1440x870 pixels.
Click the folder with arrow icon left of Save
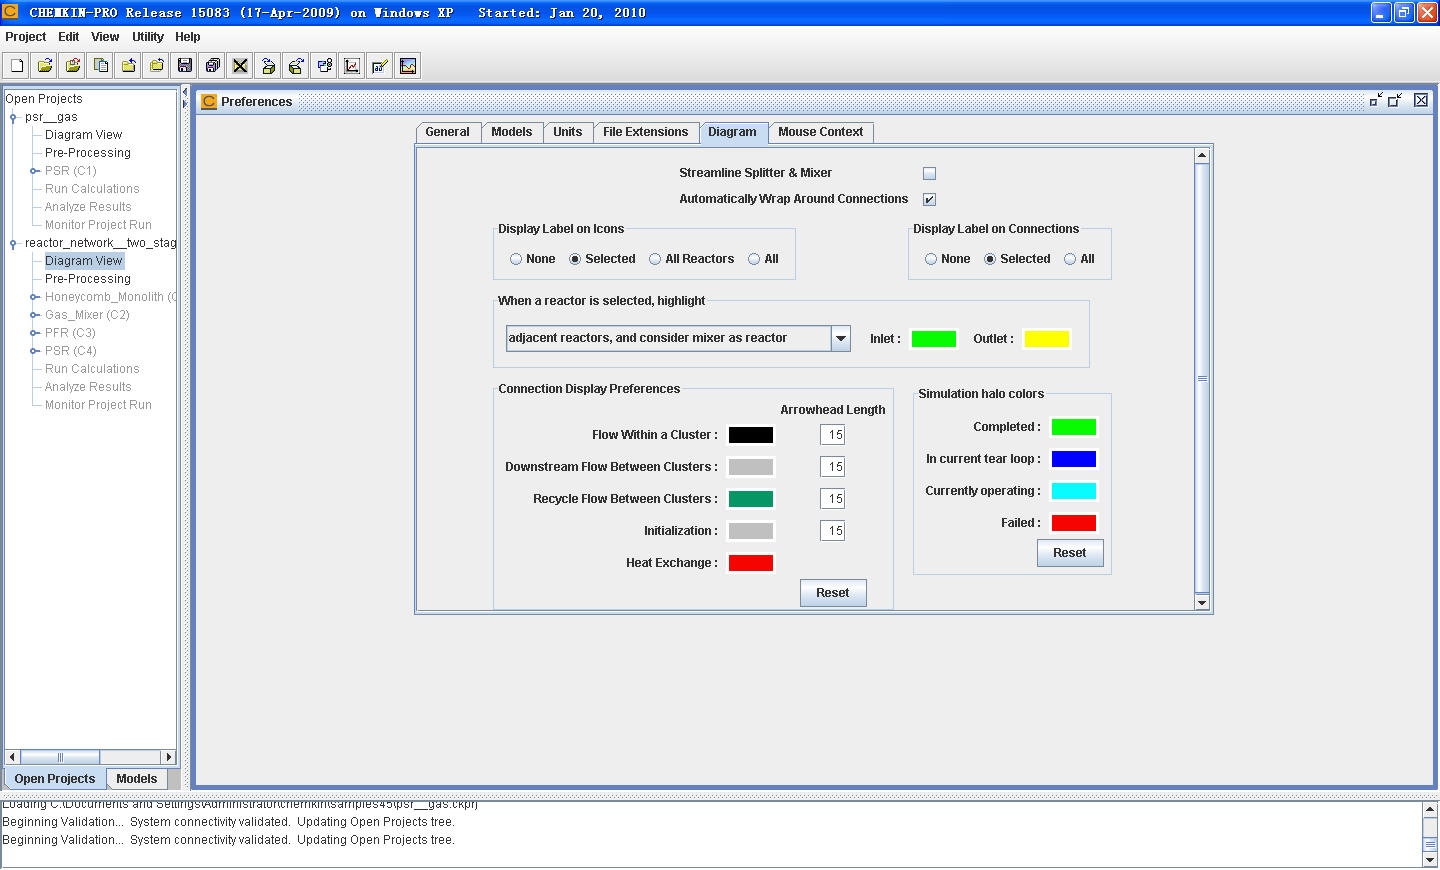click(x=157, y=66)
